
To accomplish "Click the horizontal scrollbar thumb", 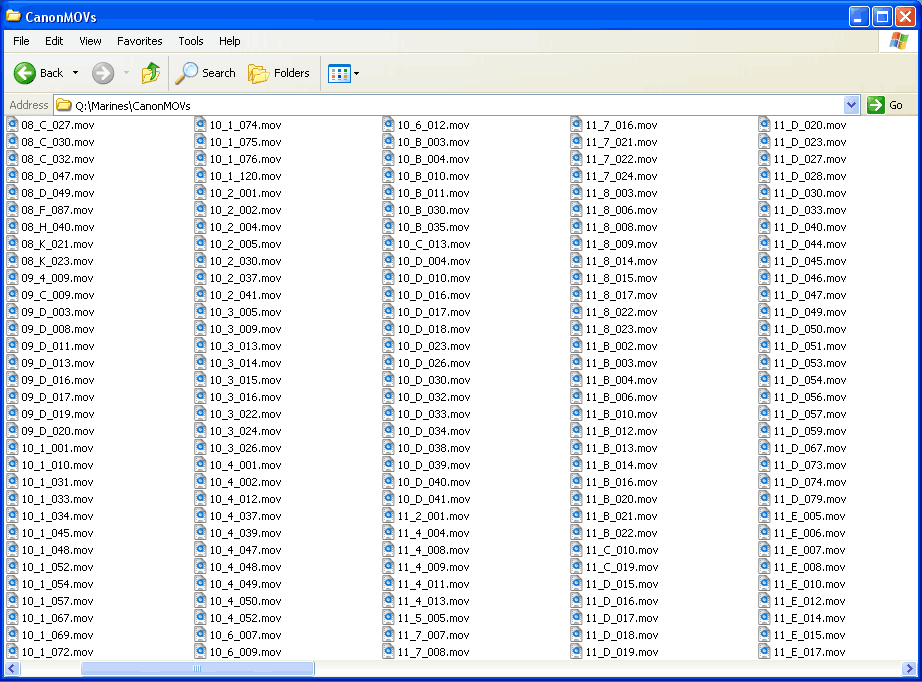I will click(x=197, y=668).
